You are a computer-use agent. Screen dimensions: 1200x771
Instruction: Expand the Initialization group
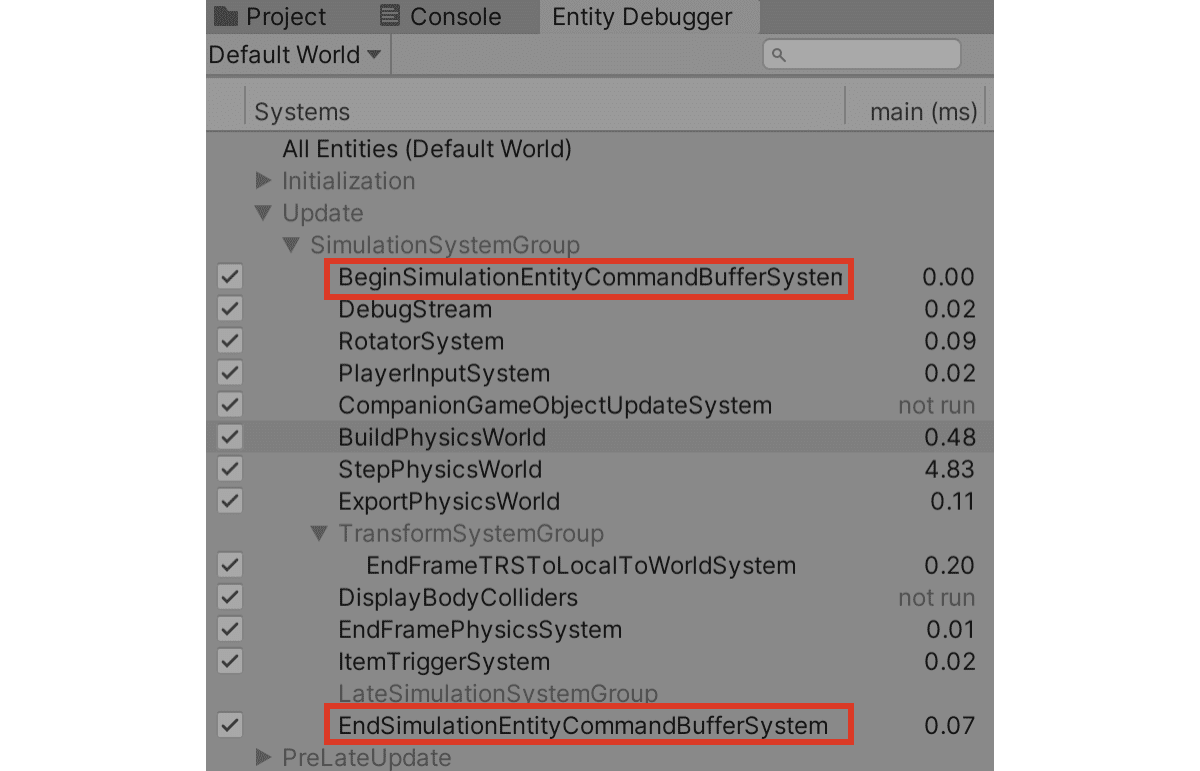264,181
